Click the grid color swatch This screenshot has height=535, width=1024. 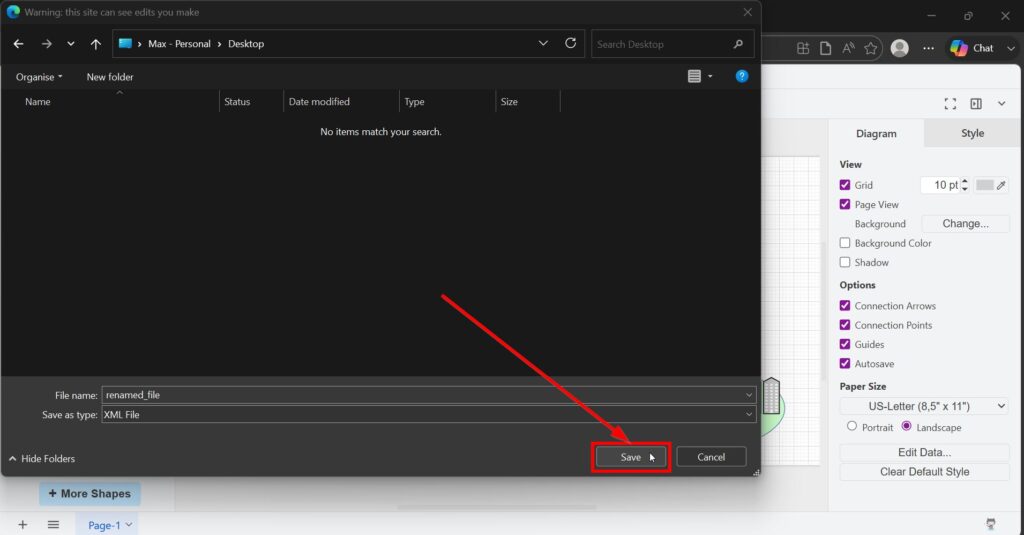pos(985,185)
